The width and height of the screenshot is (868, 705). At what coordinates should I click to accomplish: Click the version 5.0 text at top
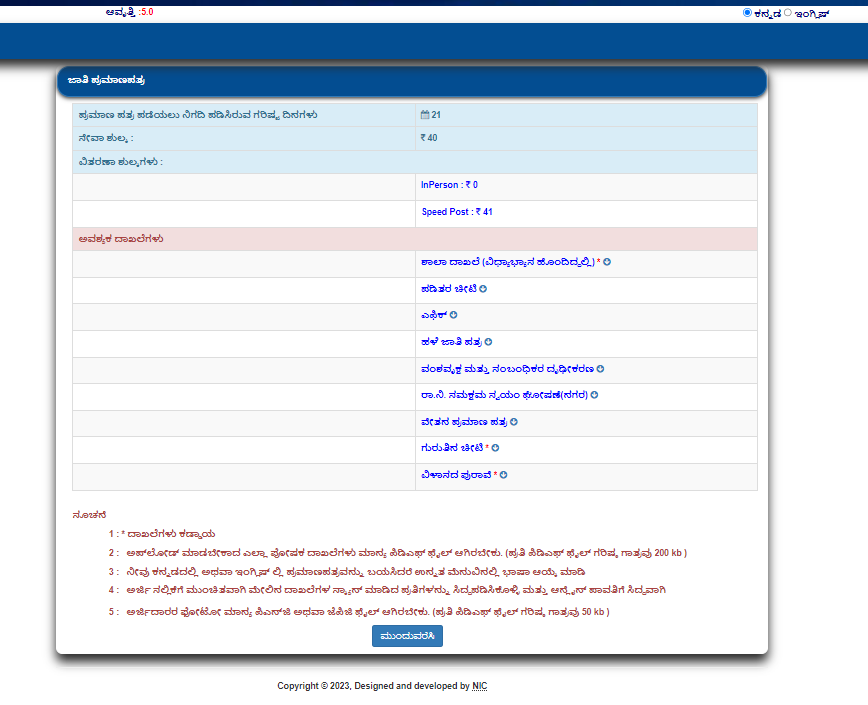(130, 12)
